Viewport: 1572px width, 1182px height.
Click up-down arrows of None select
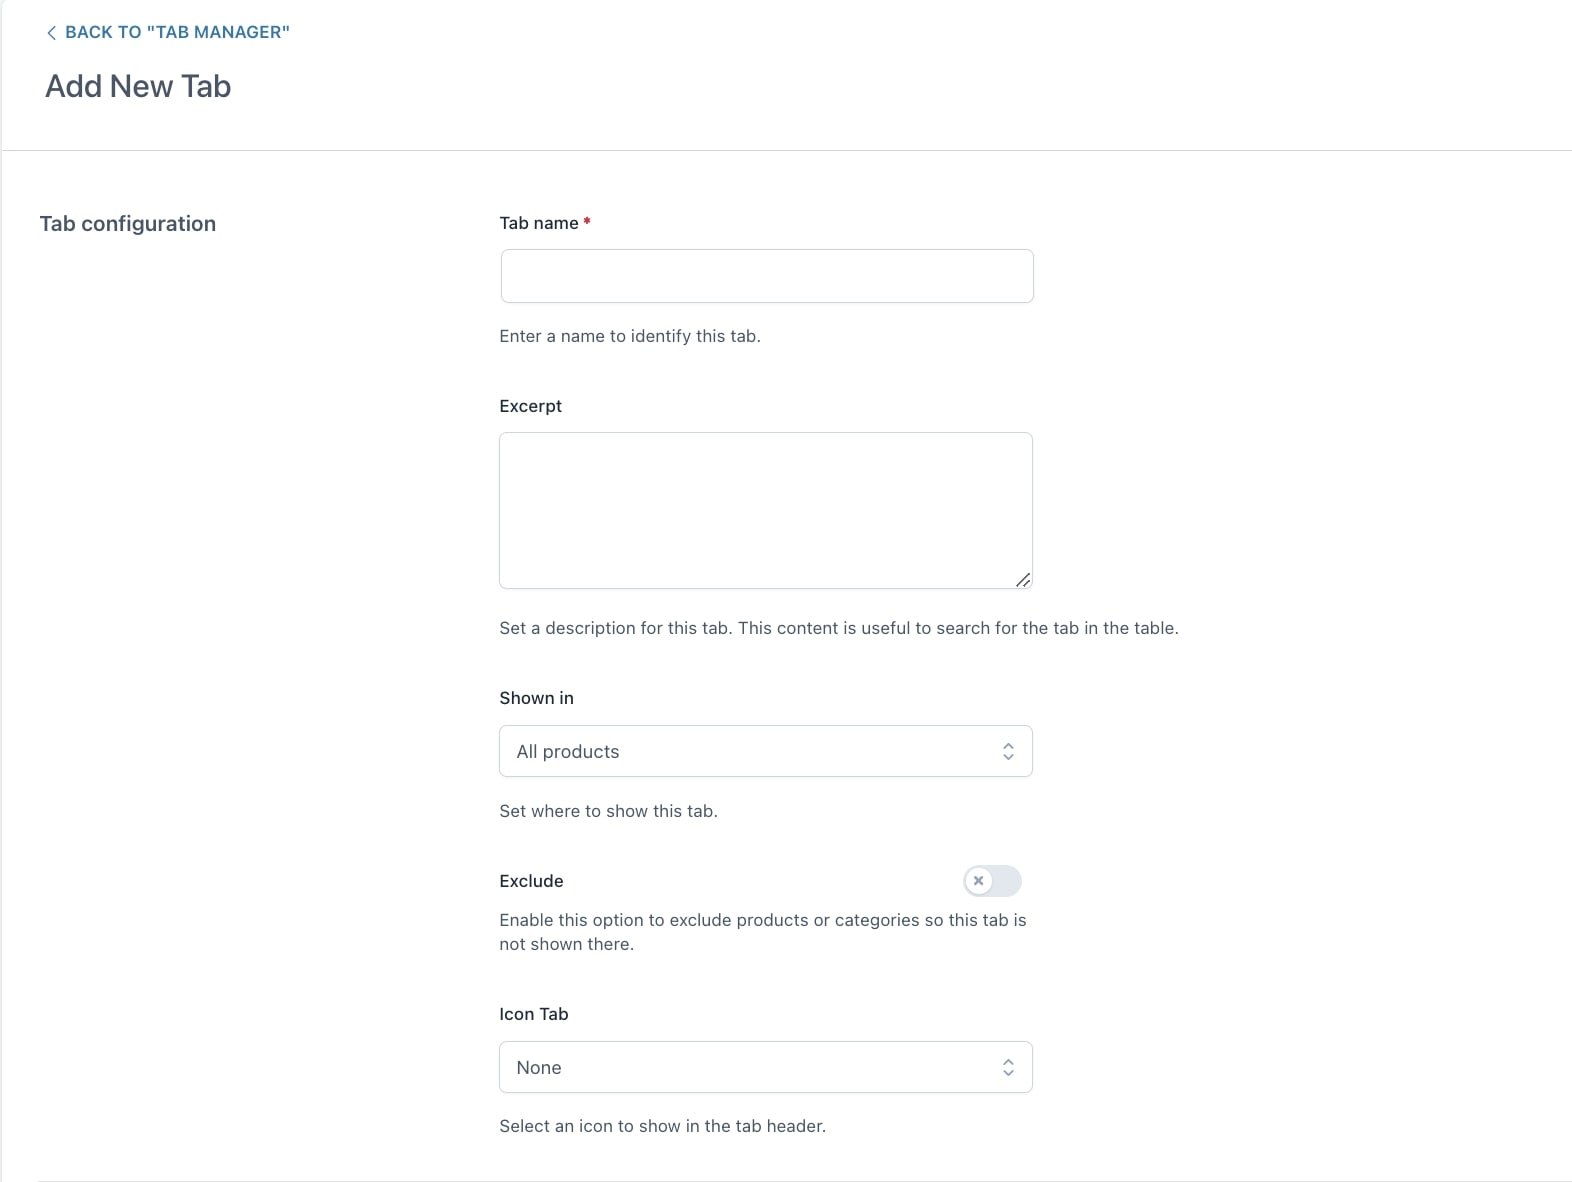[1008, 1067]
